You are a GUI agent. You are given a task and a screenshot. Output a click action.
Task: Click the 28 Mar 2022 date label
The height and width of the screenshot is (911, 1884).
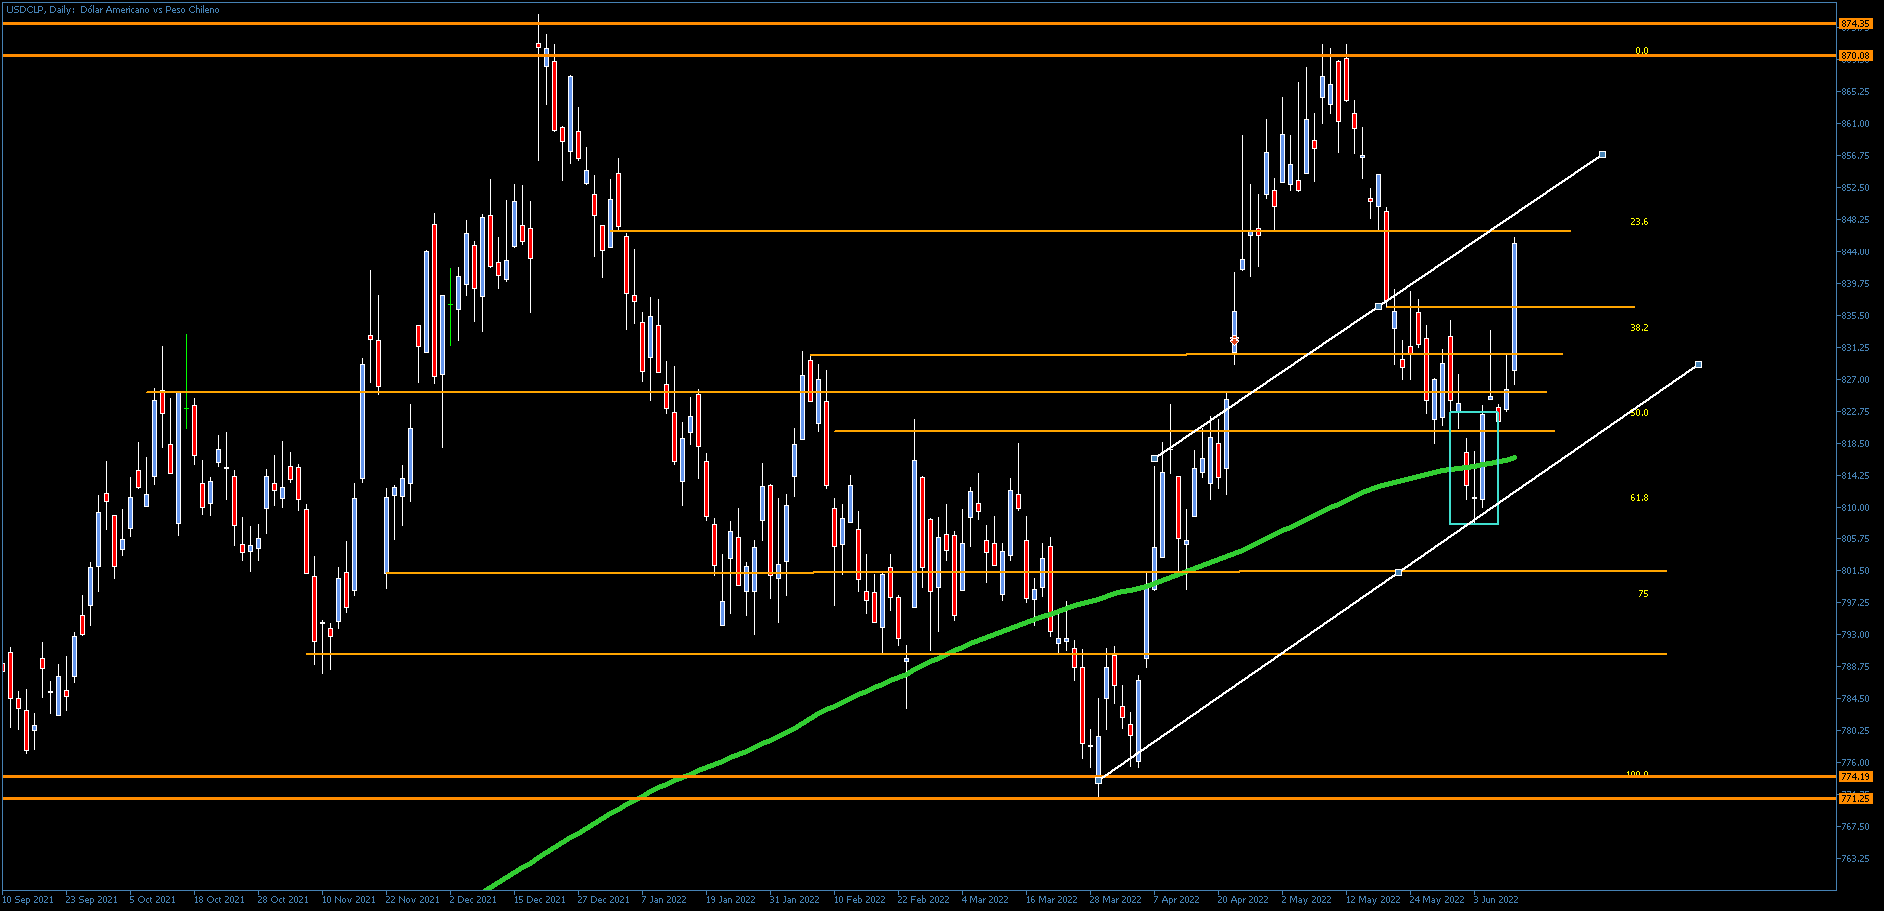(x=1115, y=900)
